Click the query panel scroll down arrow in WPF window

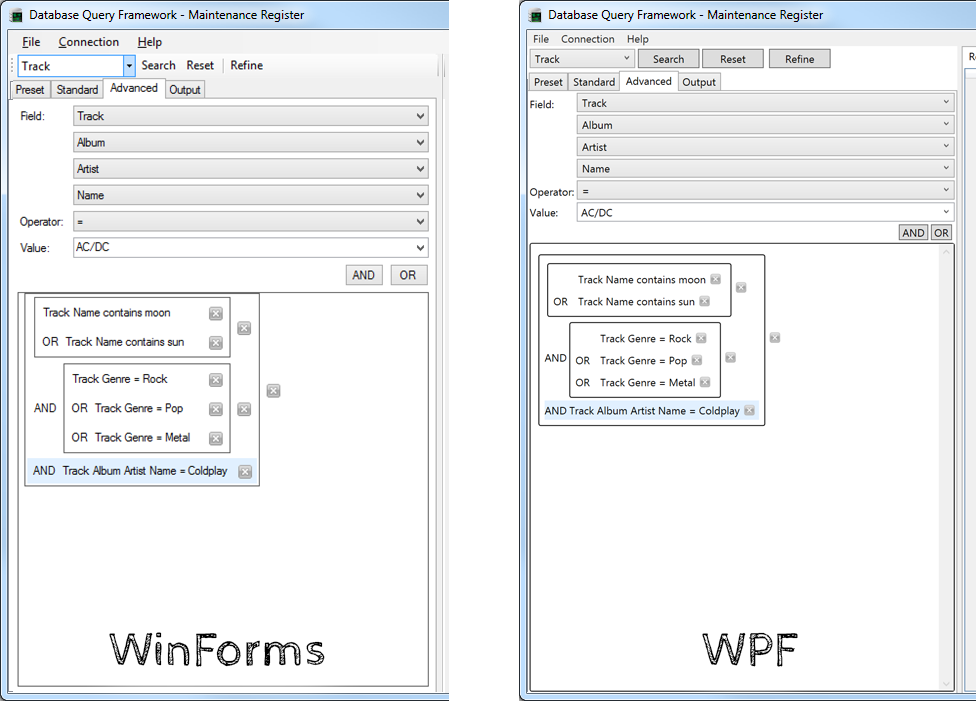point(946,684)
